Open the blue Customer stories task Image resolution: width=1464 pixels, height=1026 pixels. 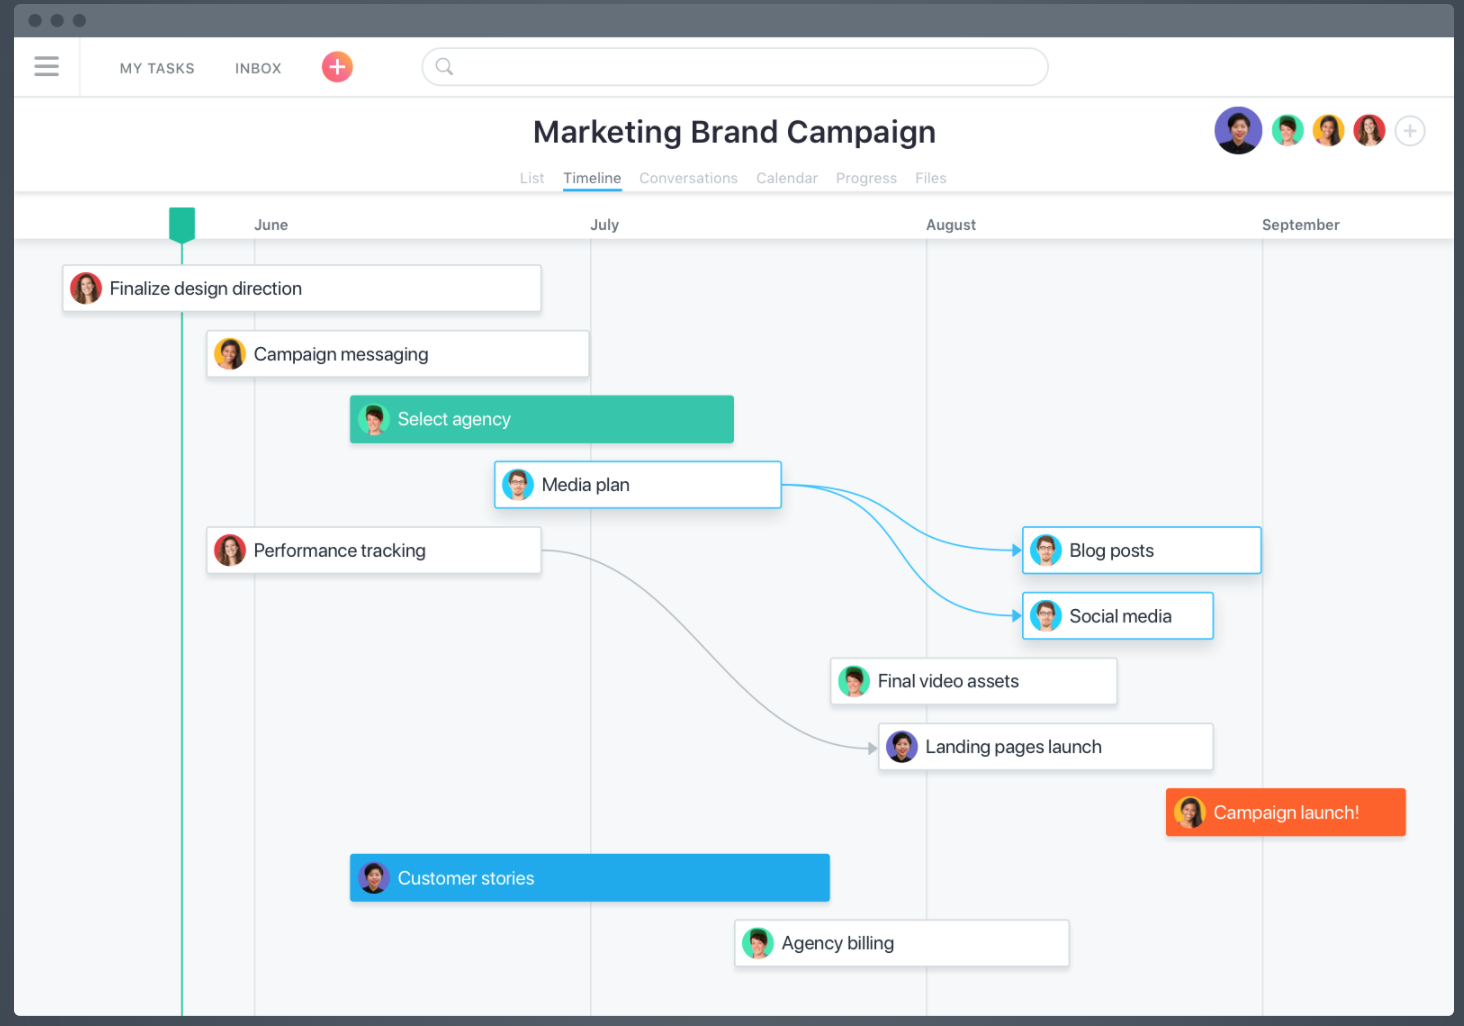(590, 878)
